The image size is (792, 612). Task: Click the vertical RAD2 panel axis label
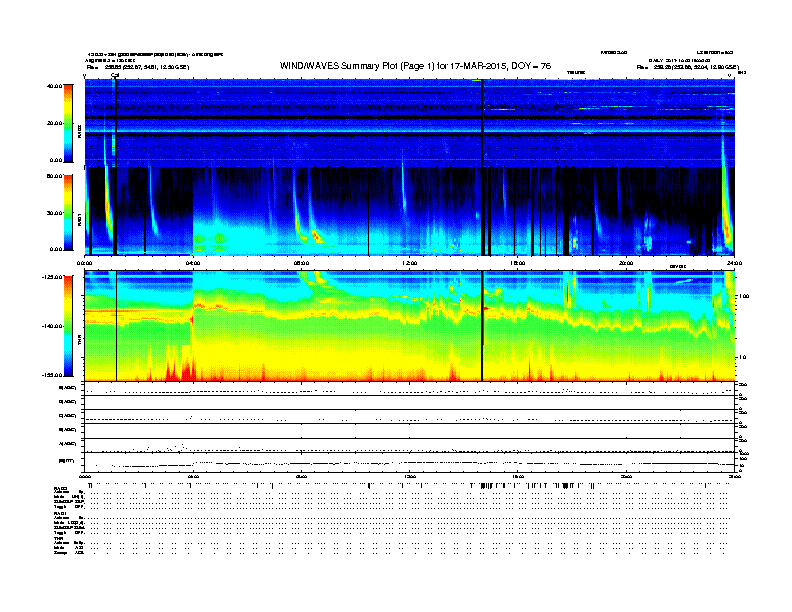[x=79, y=131]
